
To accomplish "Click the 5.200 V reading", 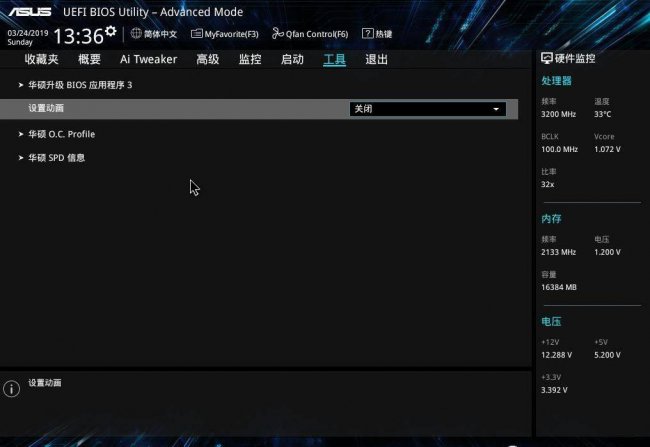I will [x=607, y=355].
